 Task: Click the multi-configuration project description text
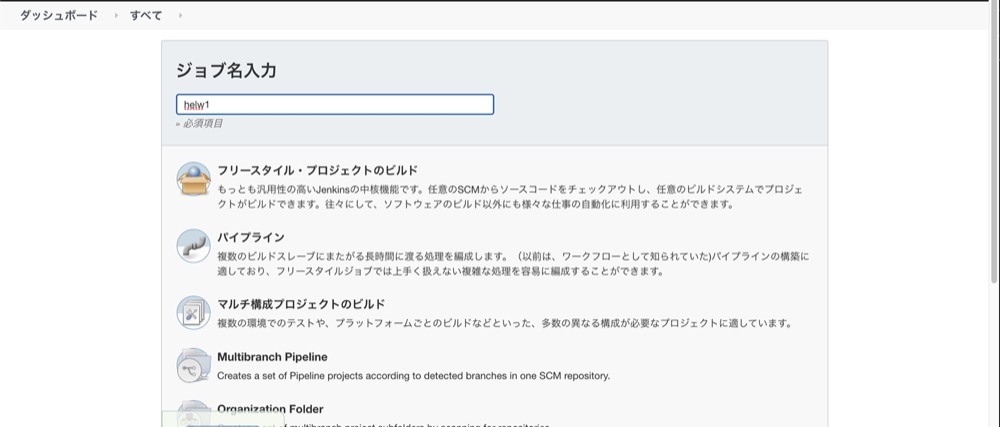point(504,323)
